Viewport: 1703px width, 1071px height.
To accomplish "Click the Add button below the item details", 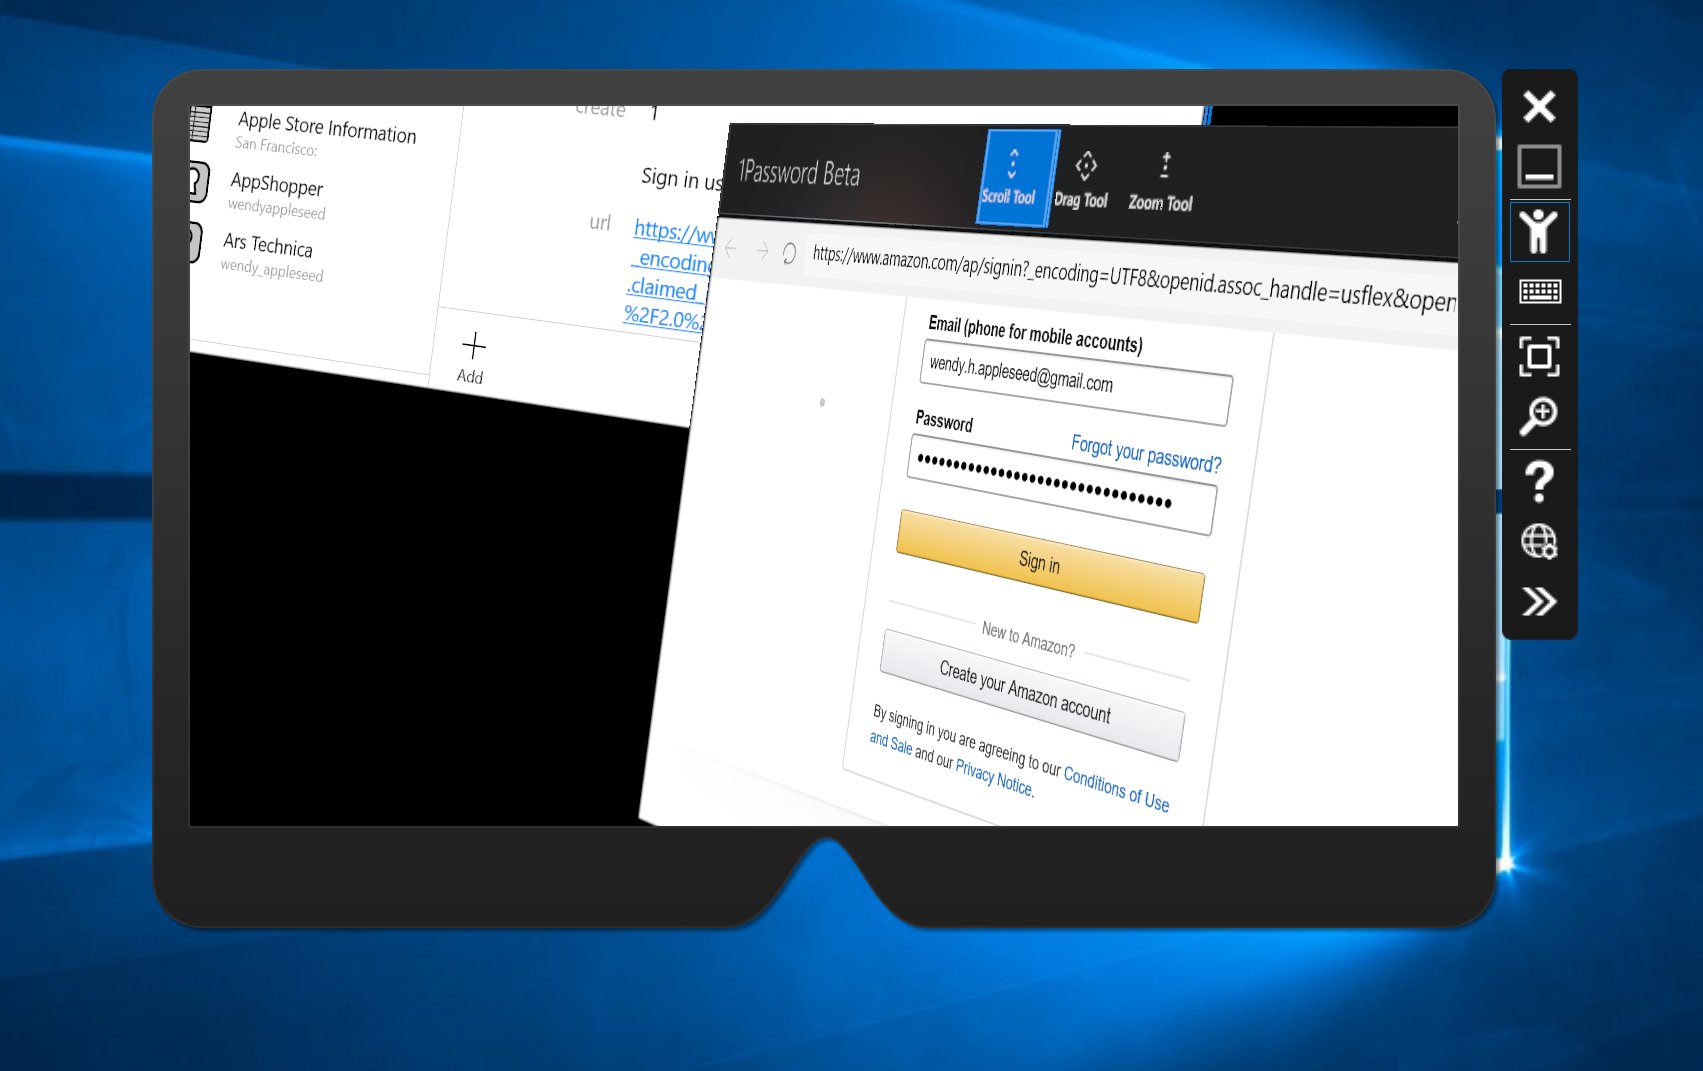I will click(x=470, y=357).
